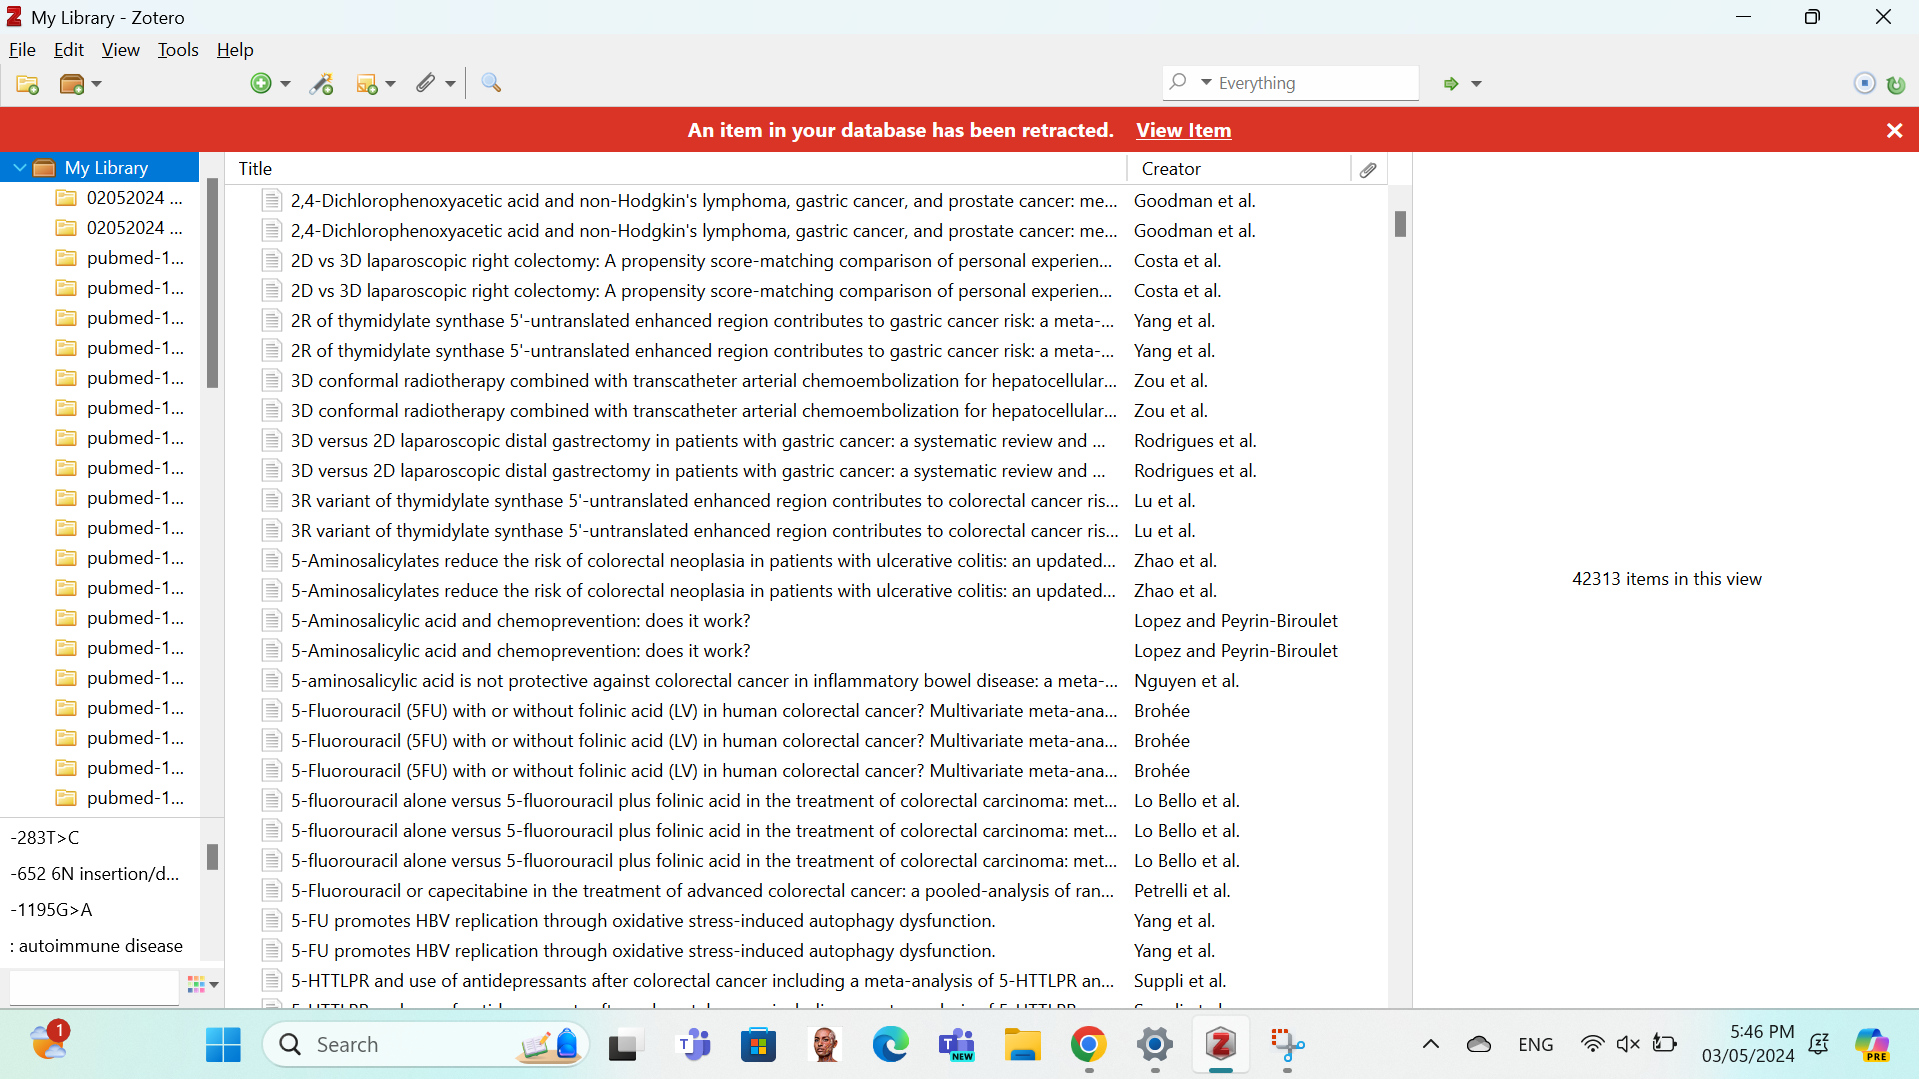Screen dimensions: 1919x1079
Task: Filter by tag -1195G>A
Action: click(51, 910)
